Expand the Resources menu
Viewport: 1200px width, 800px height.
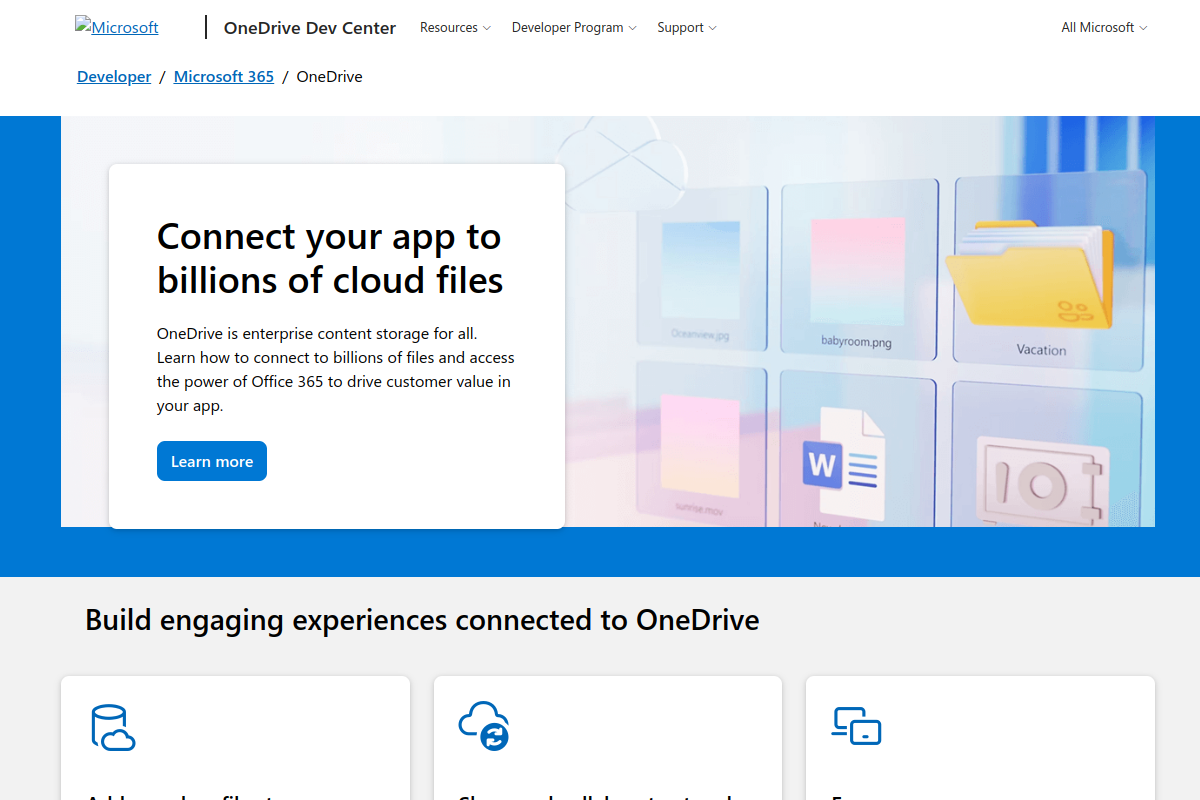455,28
